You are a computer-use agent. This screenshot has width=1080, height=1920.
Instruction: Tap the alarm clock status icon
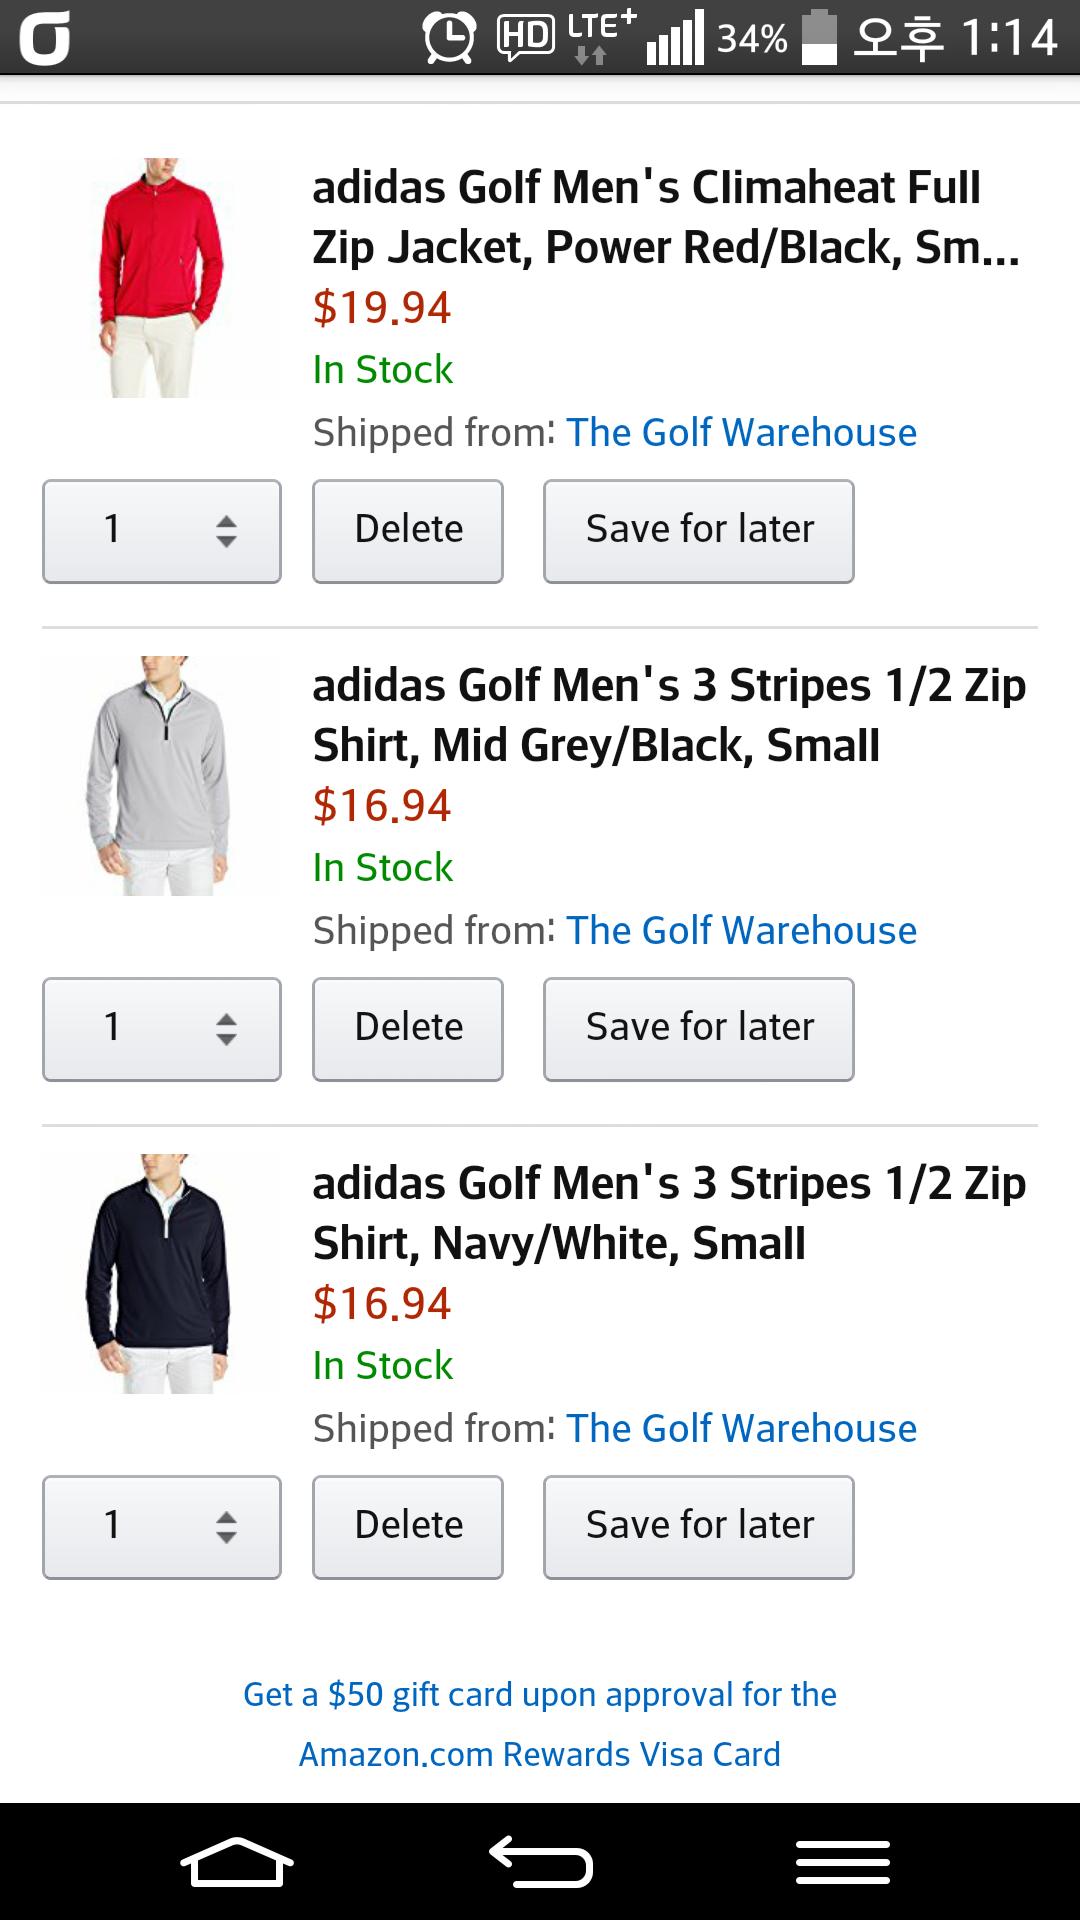(449, 38)
